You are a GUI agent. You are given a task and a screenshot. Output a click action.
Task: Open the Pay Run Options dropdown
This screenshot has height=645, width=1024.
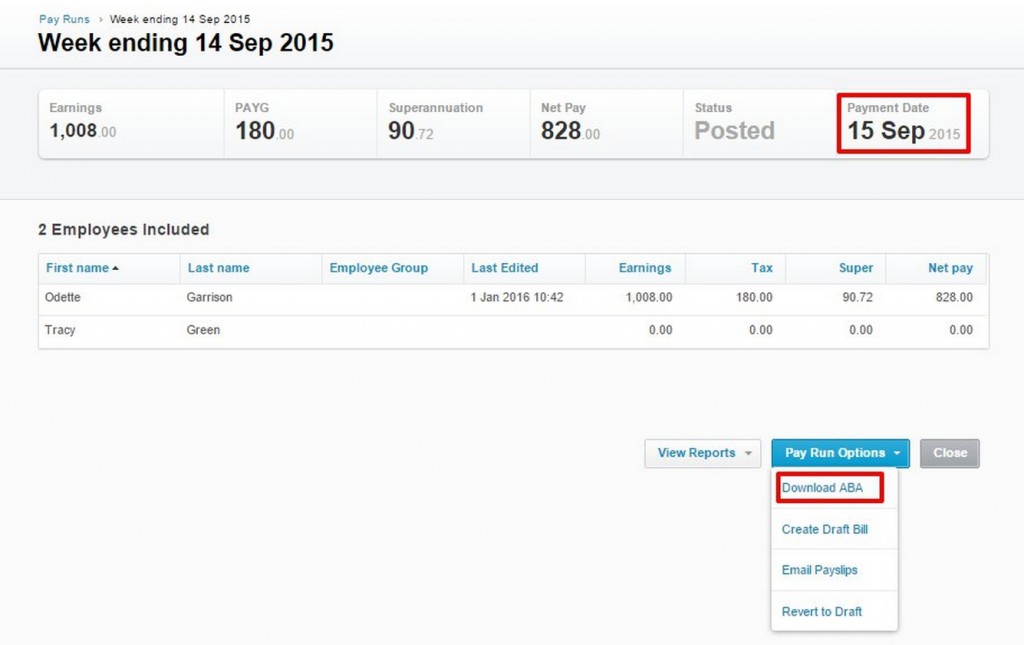coord(832,453)
